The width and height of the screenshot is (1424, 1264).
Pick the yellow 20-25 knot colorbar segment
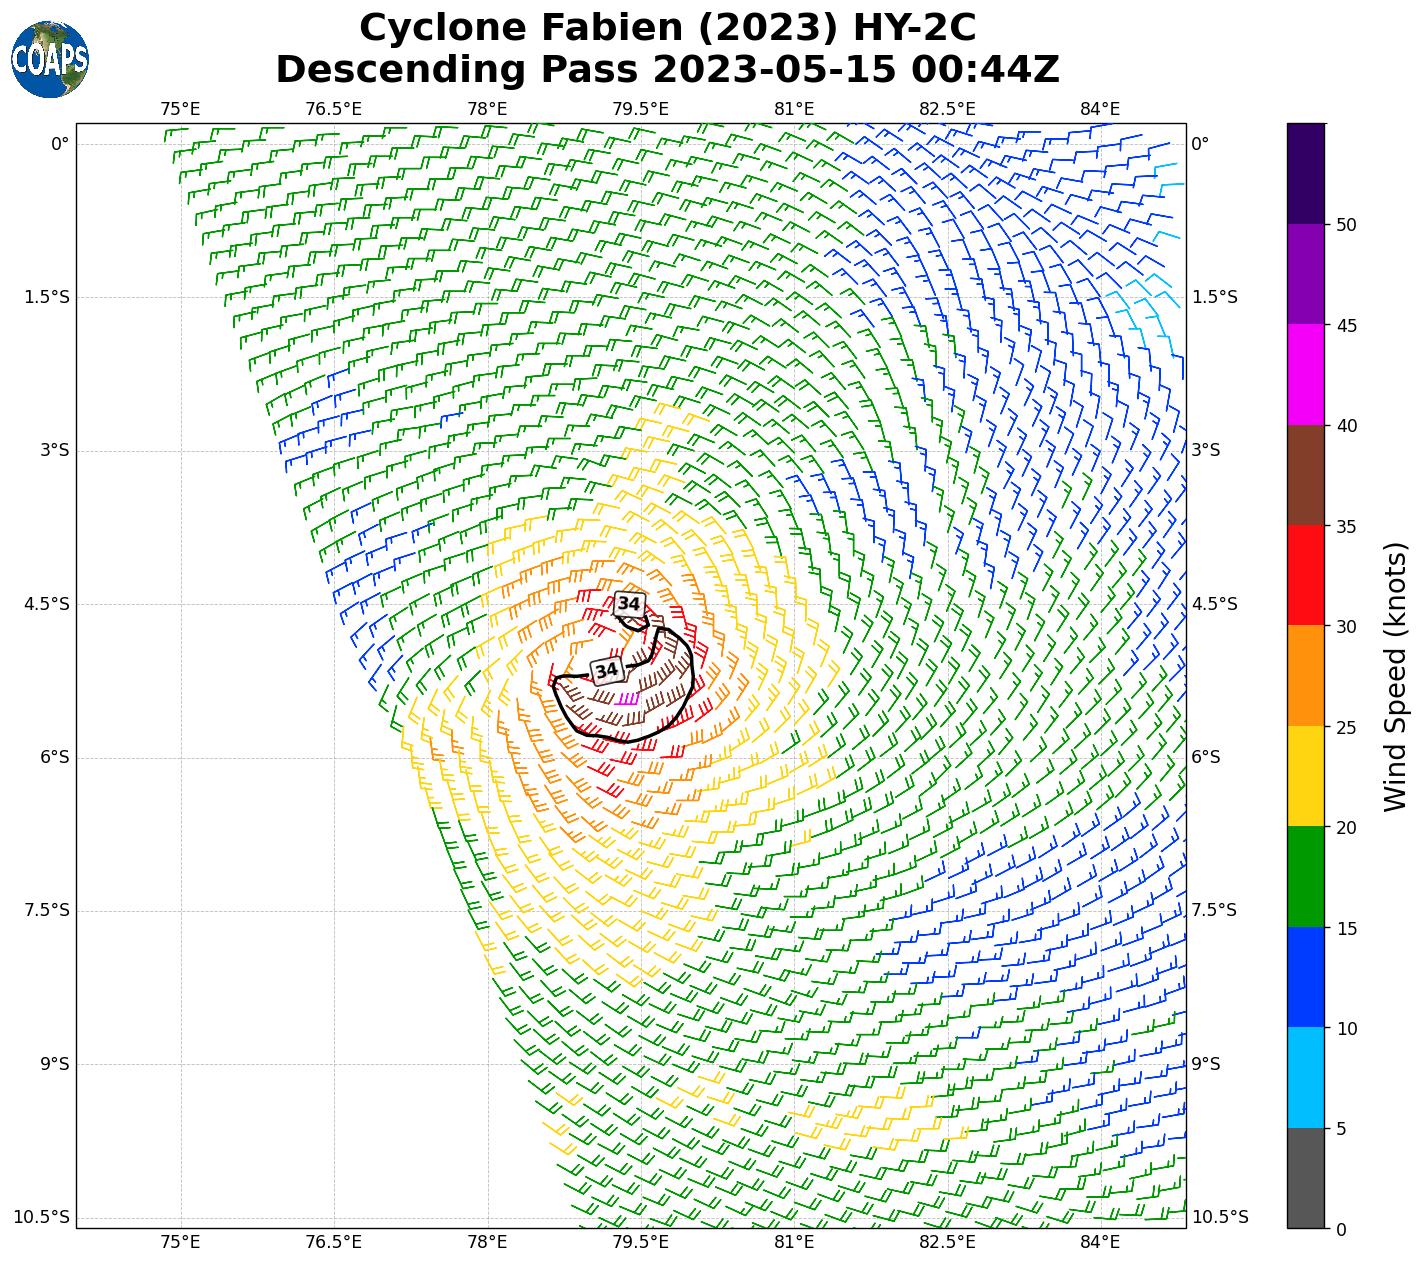1305,776
